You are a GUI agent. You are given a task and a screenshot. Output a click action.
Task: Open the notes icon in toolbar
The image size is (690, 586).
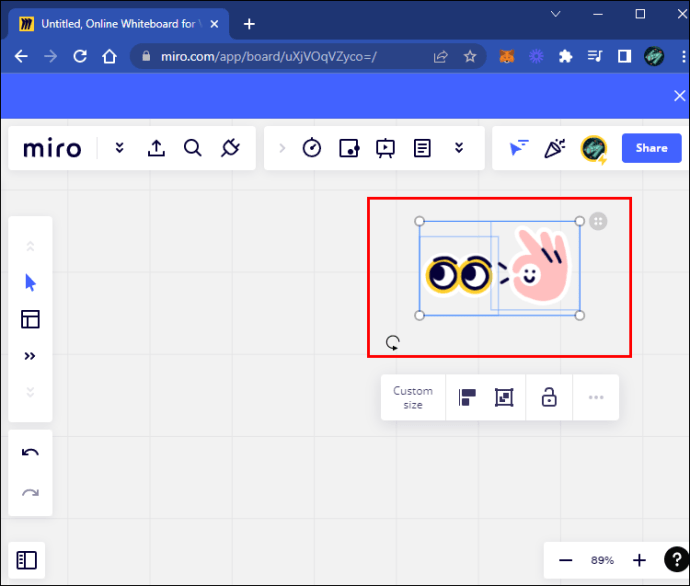tap(422, 148)
